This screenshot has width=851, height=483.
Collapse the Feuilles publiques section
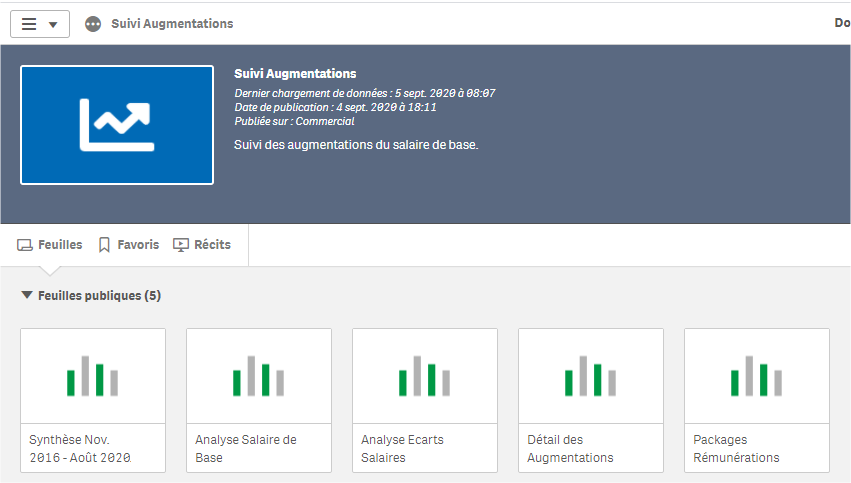[27, 296]
